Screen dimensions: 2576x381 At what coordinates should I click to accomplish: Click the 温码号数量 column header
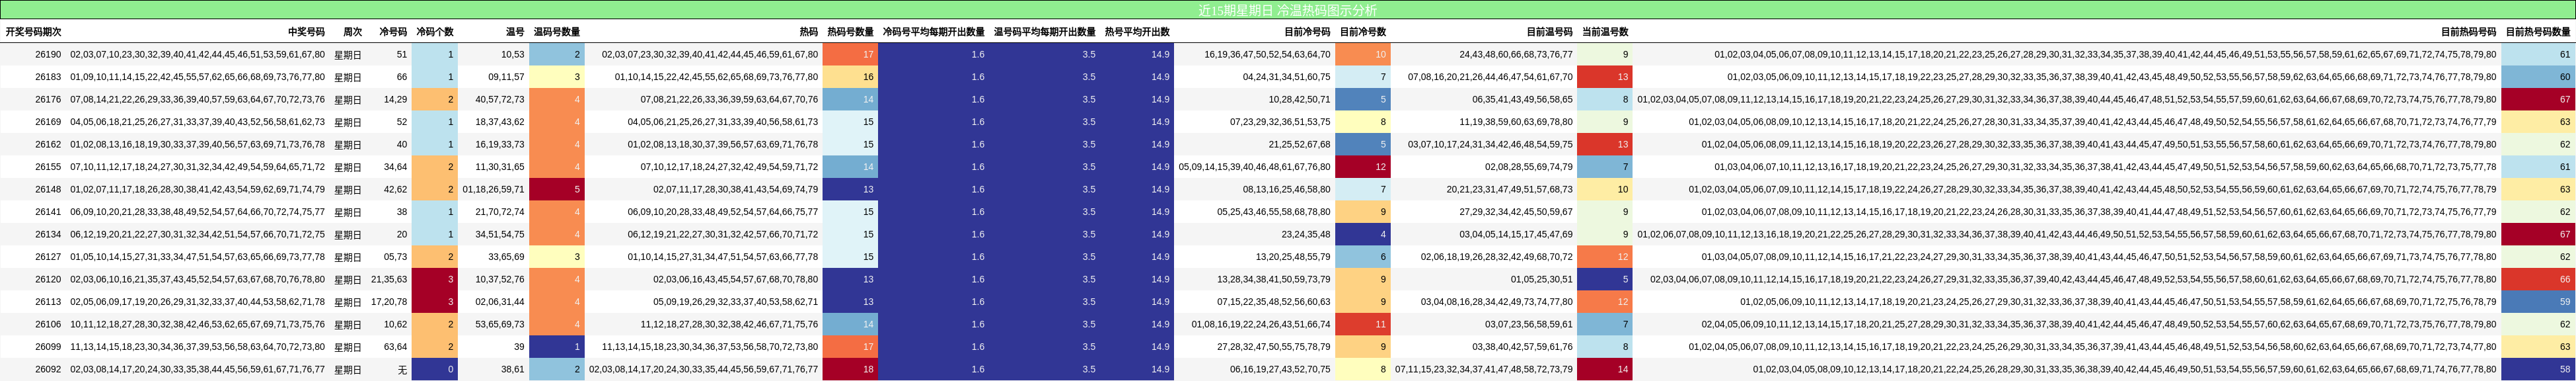coord(556,32)
